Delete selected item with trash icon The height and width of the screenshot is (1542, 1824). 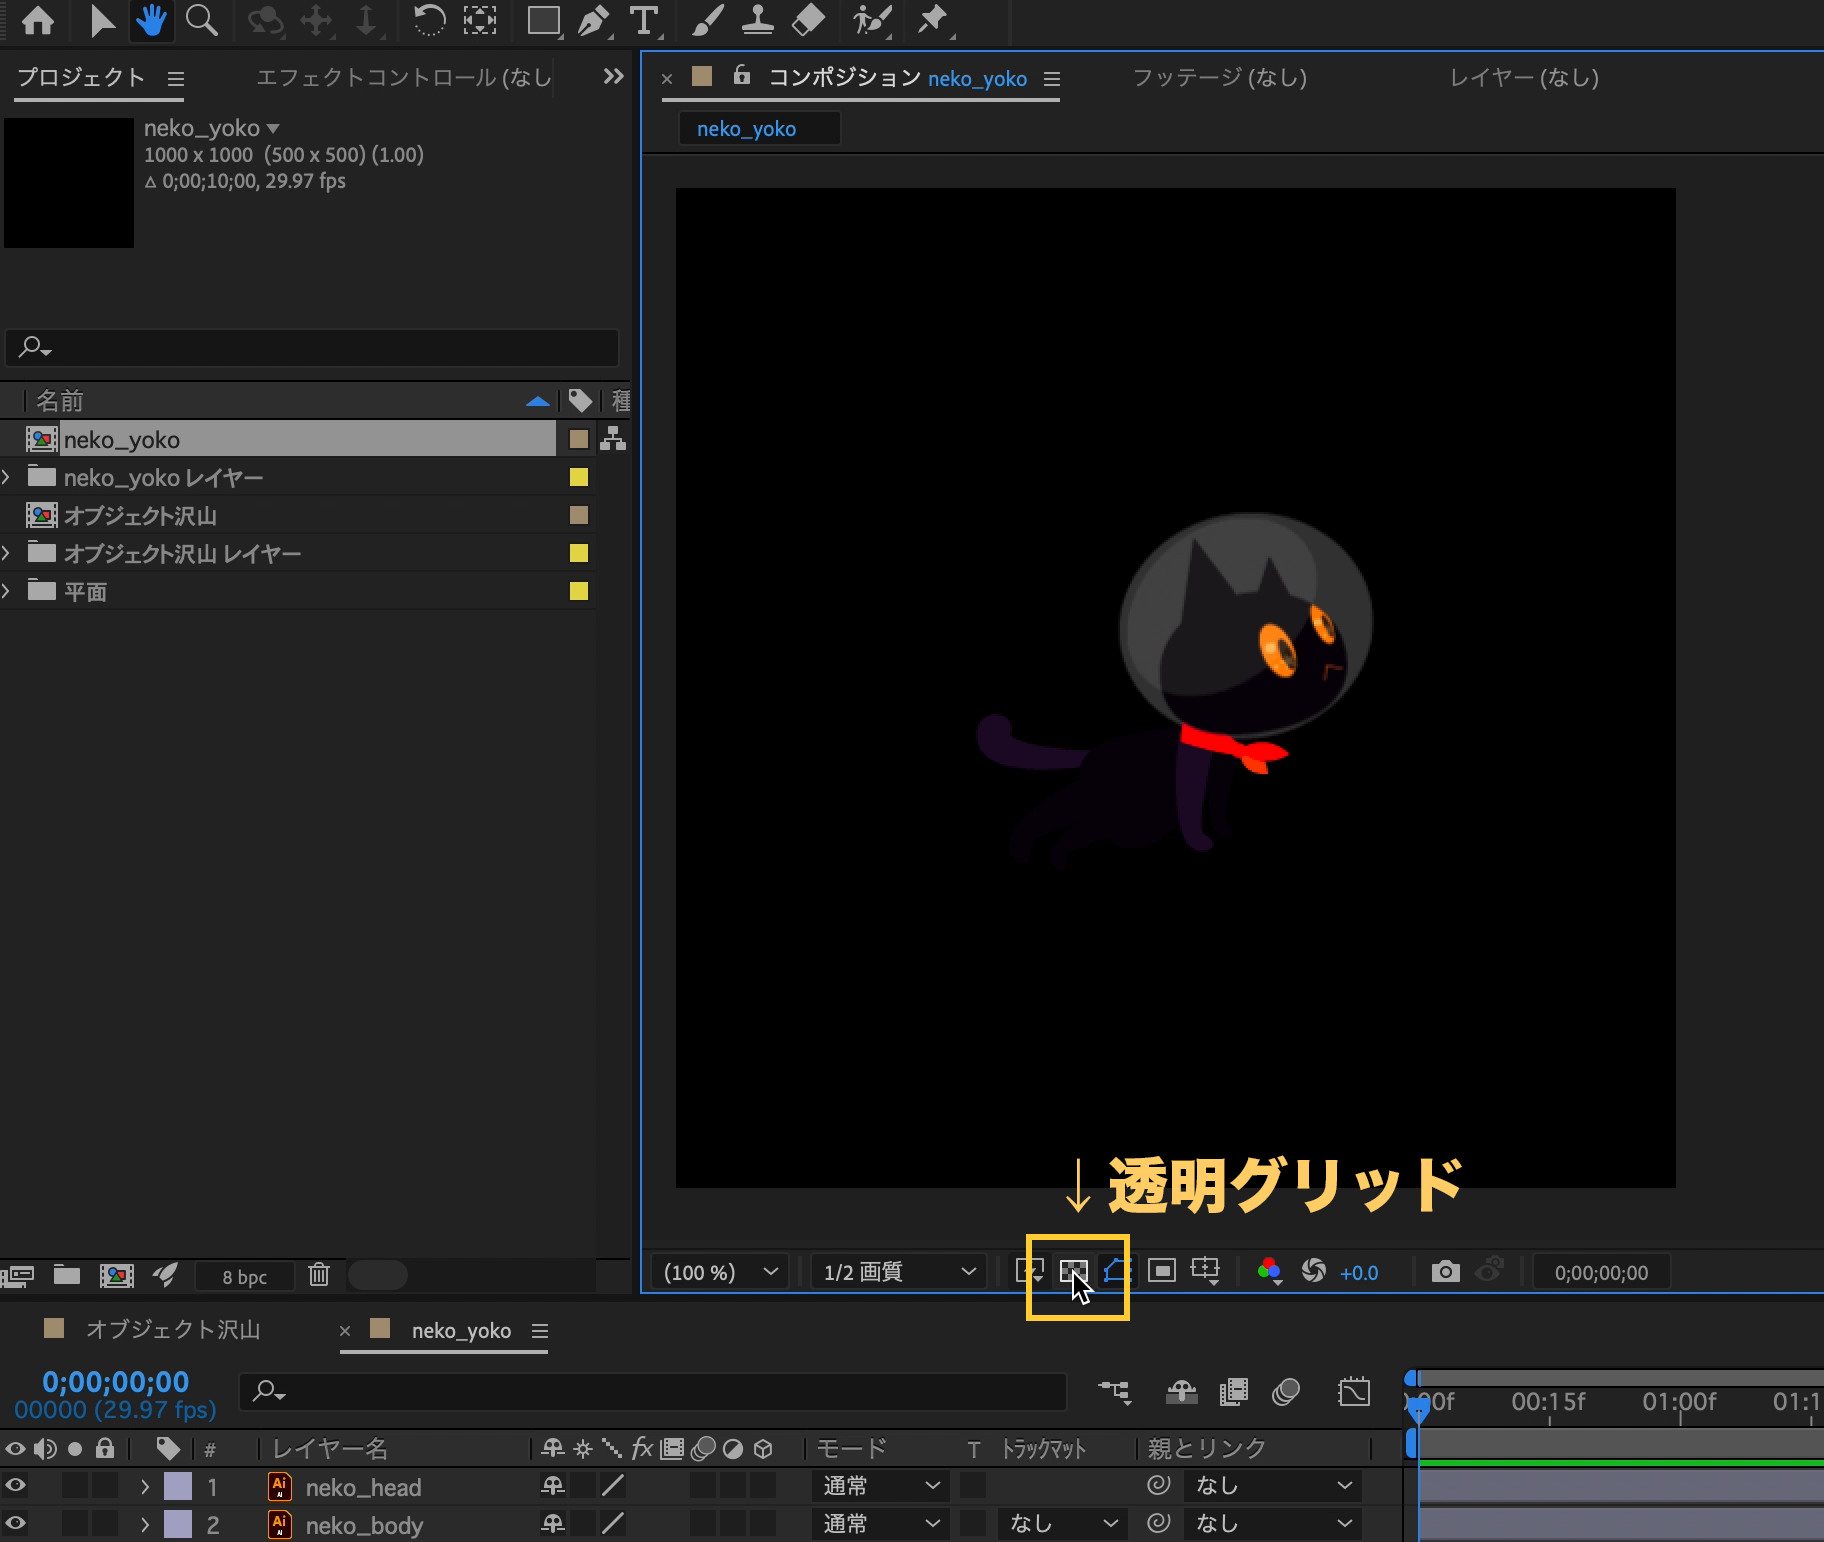(x=319, y=1275)
